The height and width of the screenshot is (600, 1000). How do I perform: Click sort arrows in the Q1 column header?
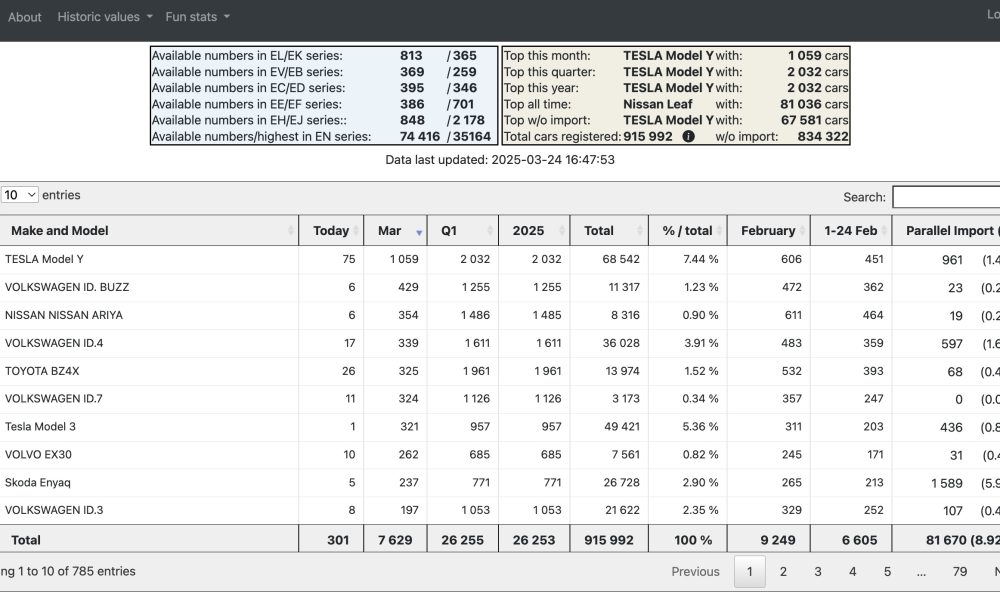pyautogui.click(x=490, y=231)
